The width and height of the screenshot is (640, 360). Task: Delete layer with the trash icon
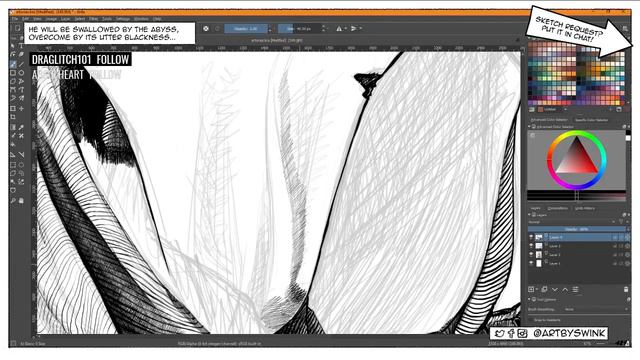626,289
